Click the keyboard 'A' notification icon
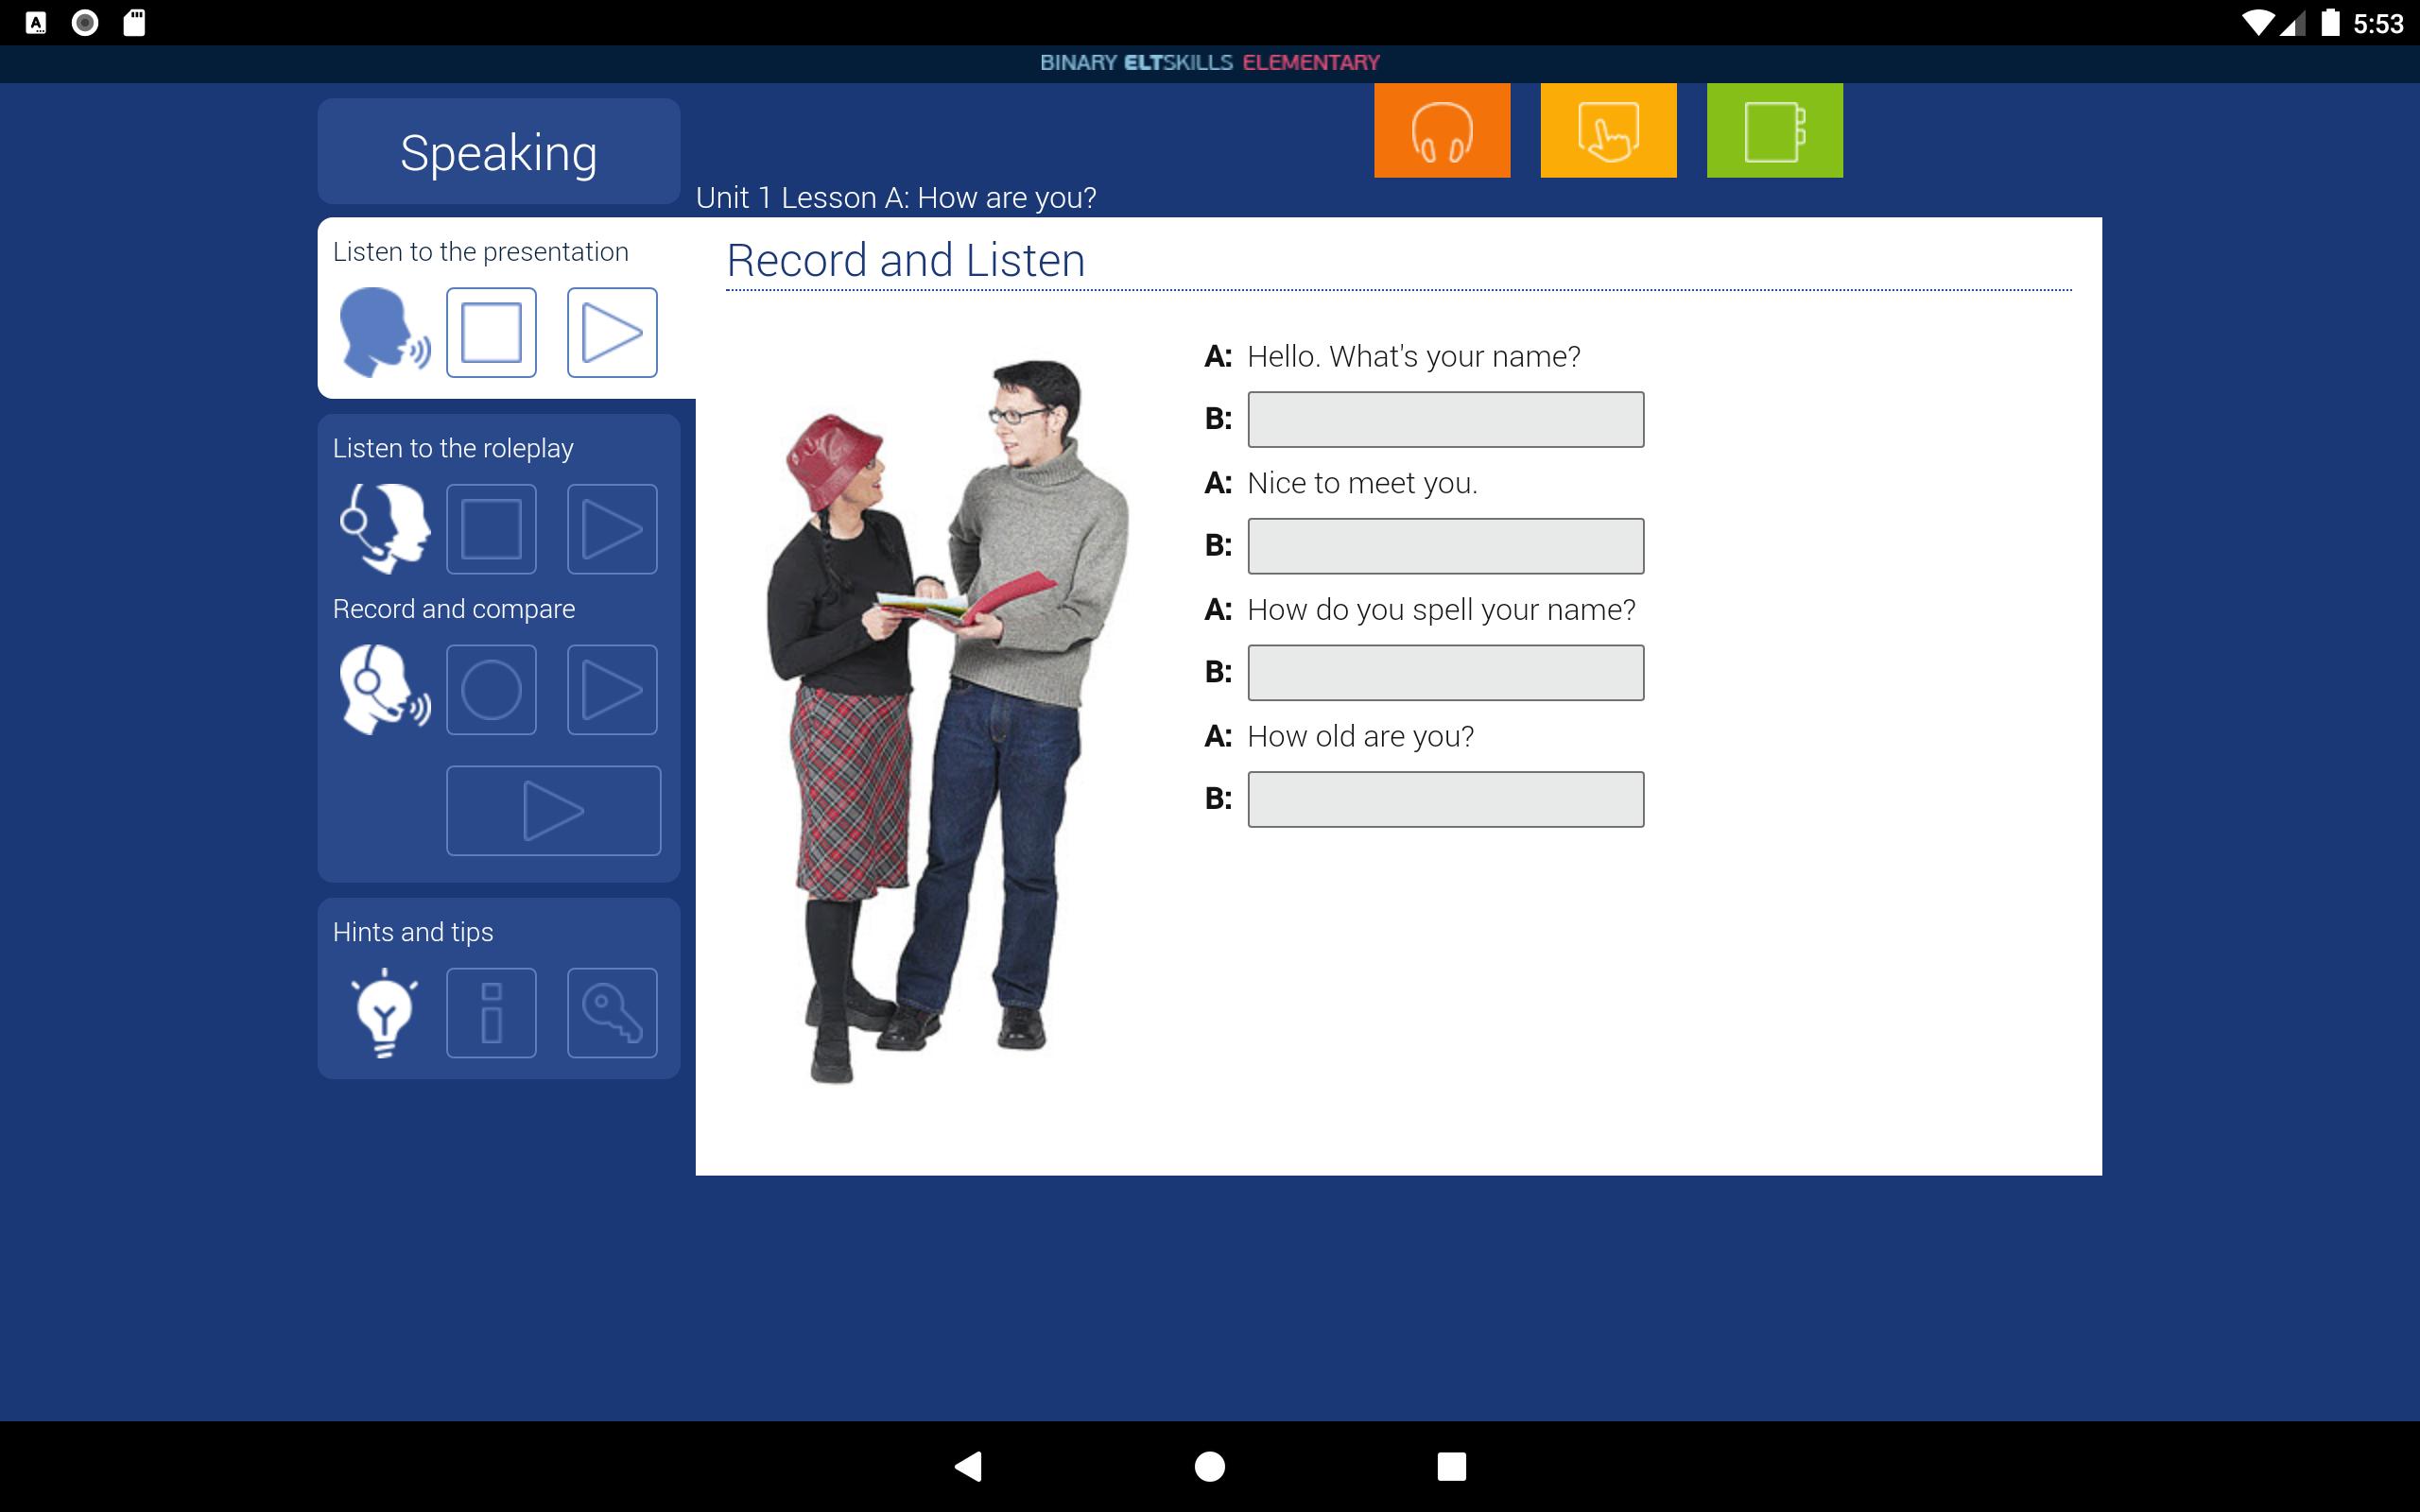Viewport: 2420px width, 1512px height. [36, 23]
